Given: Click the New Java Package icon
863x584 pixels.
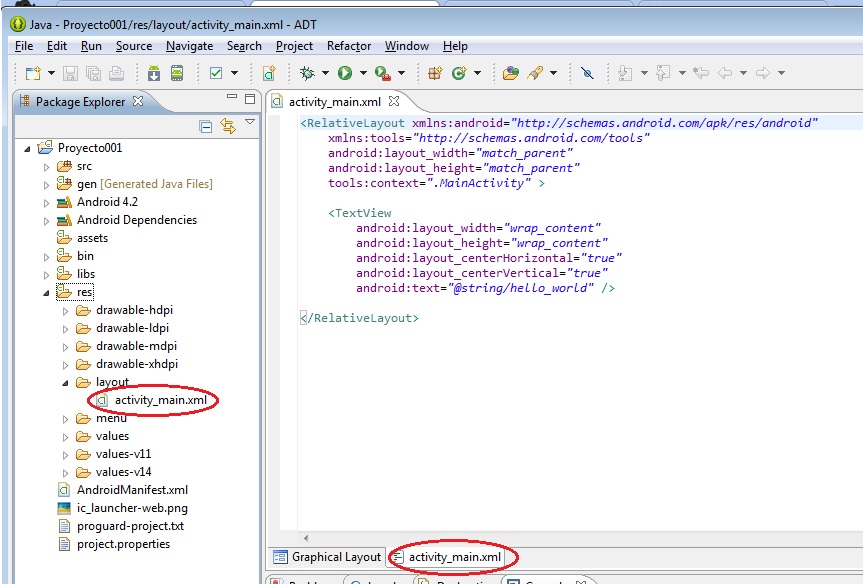Looking at the screenshot, I should (x=435, y=73).
